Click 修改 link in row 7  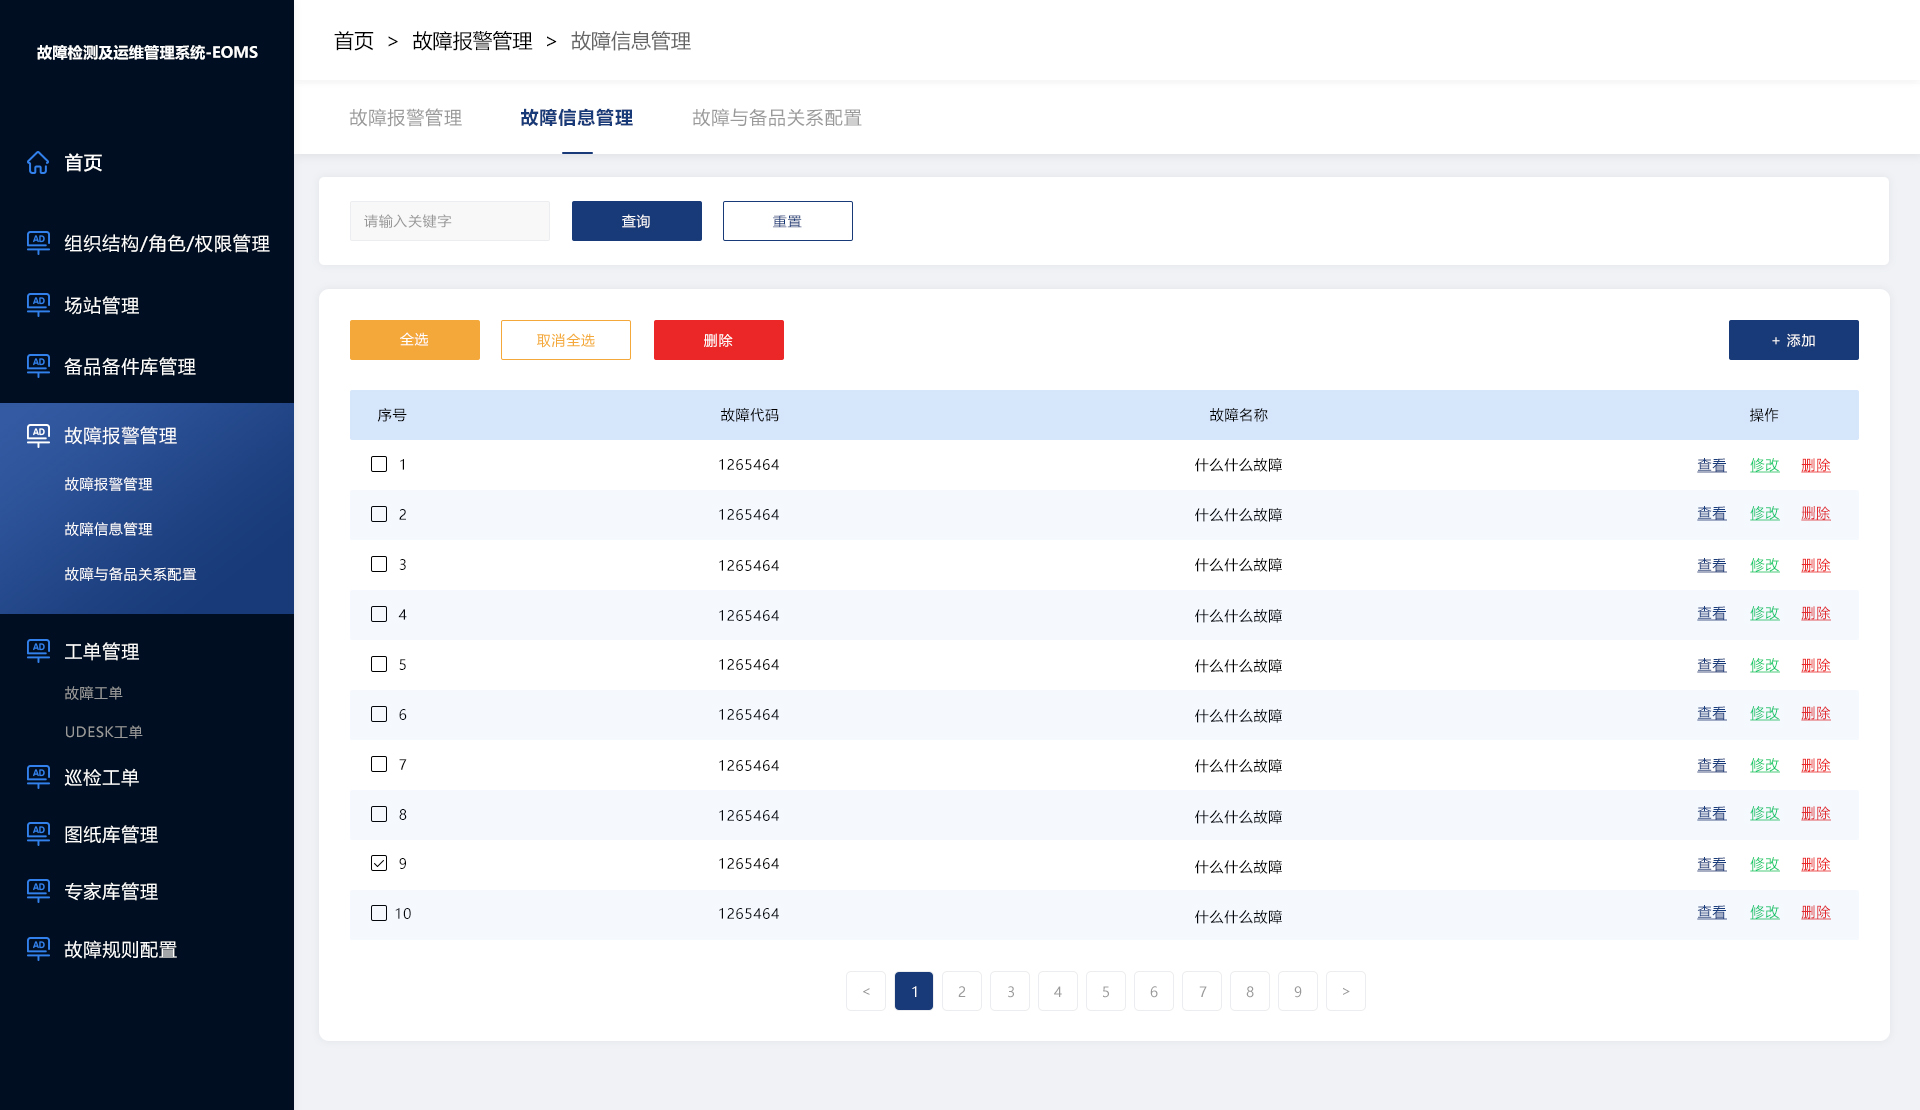1765,765
